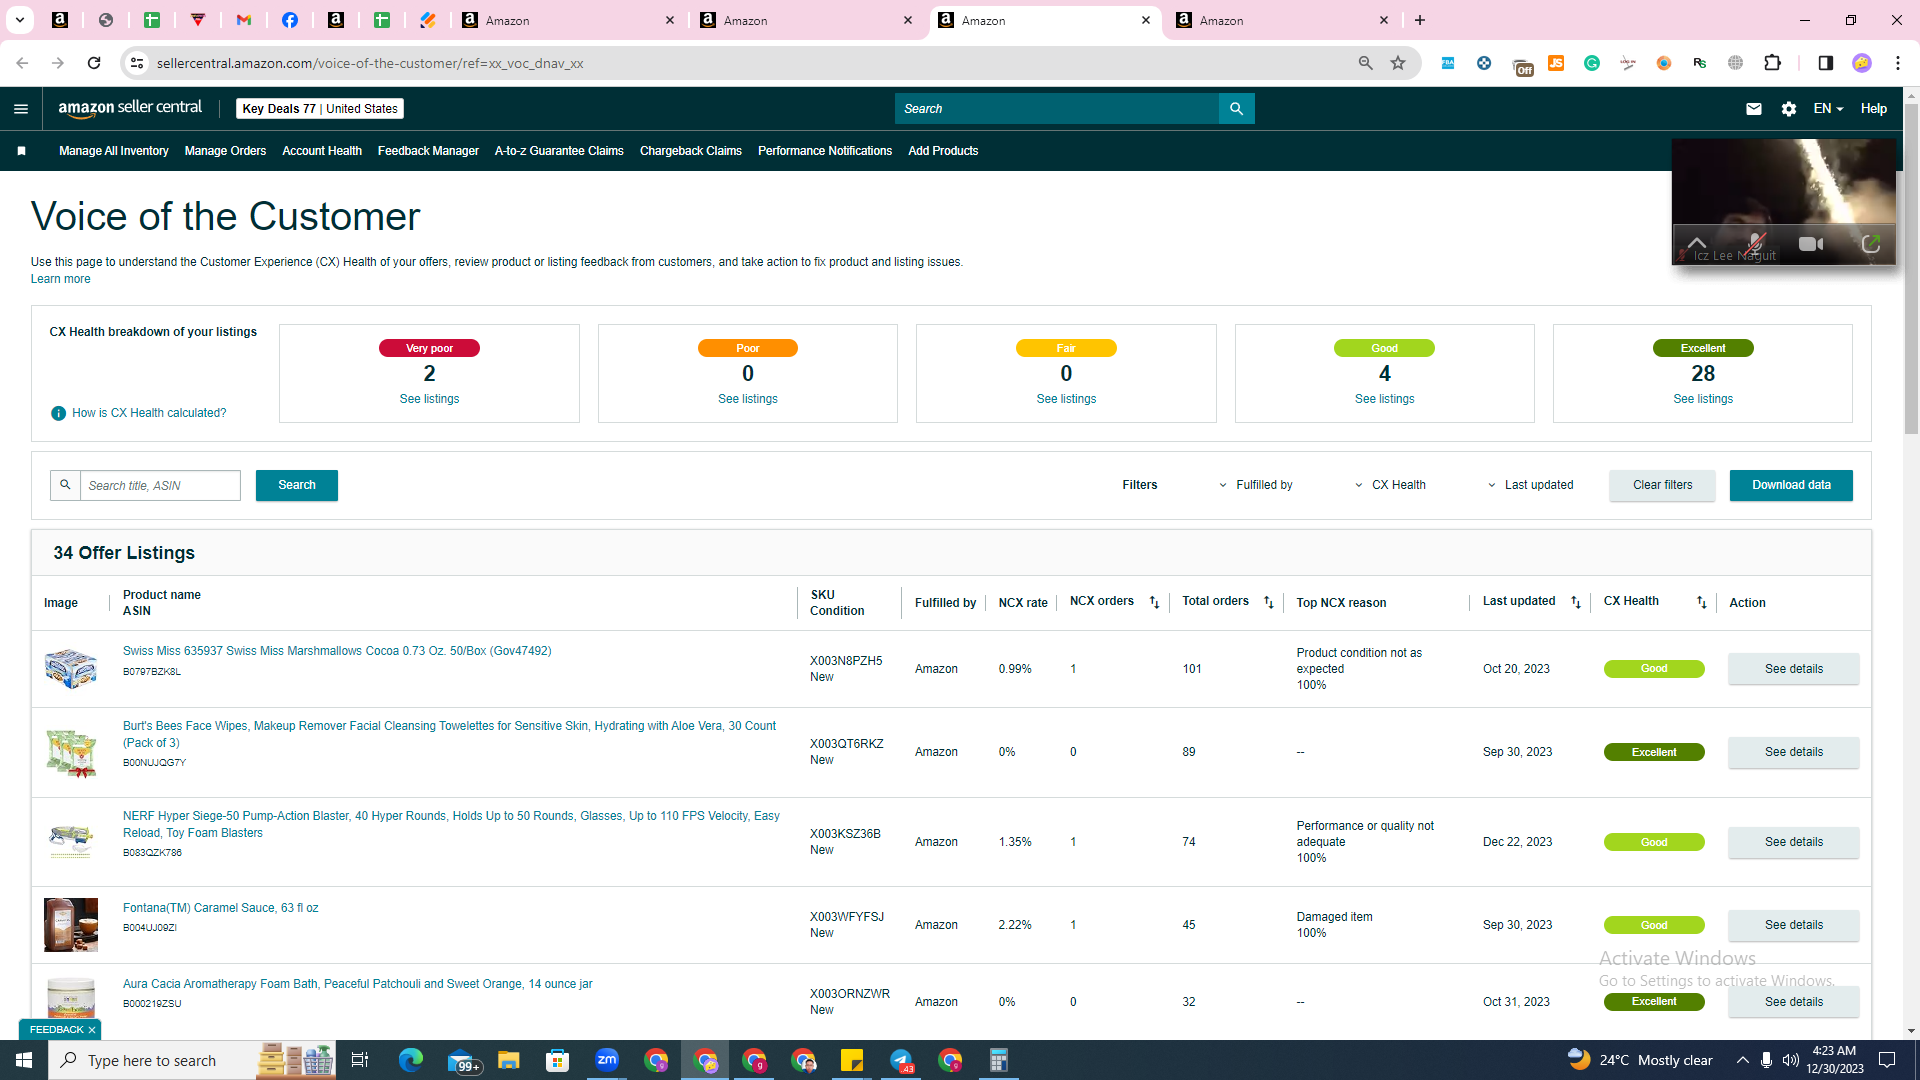Open the Grammarly extension icon
Screen dimensions: 1920x1080
(x=1592, y=63)
